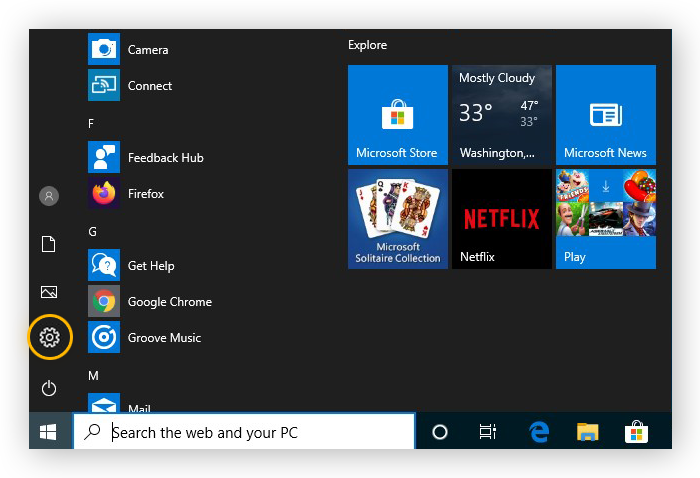The image size is (700, 478).
Task: Click the Power button icon
Action: pos(49,388)
